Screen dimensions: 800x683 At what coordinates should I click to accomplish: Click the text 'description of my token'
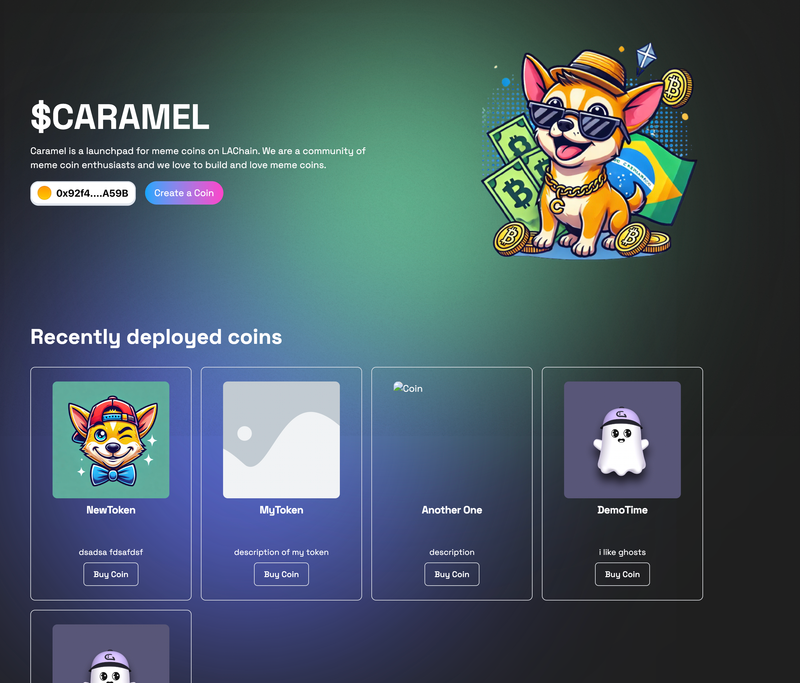pos(281,552)
